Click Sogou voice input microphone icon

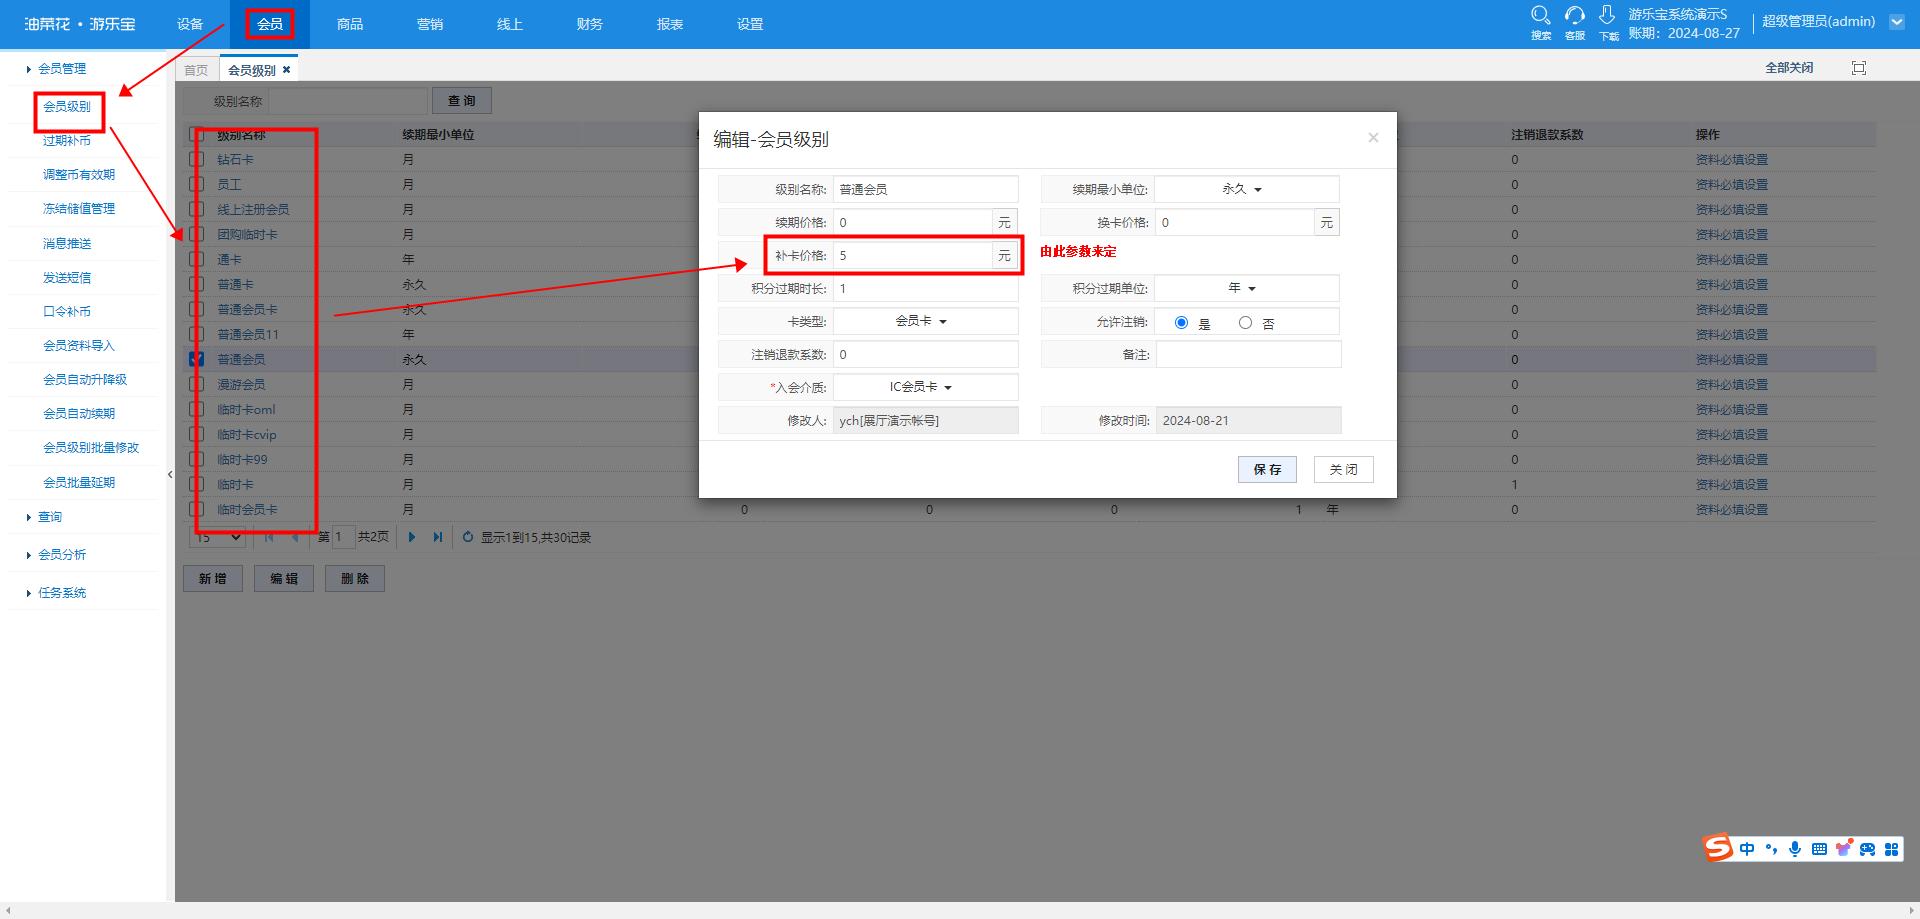(x=1795, y=849)
